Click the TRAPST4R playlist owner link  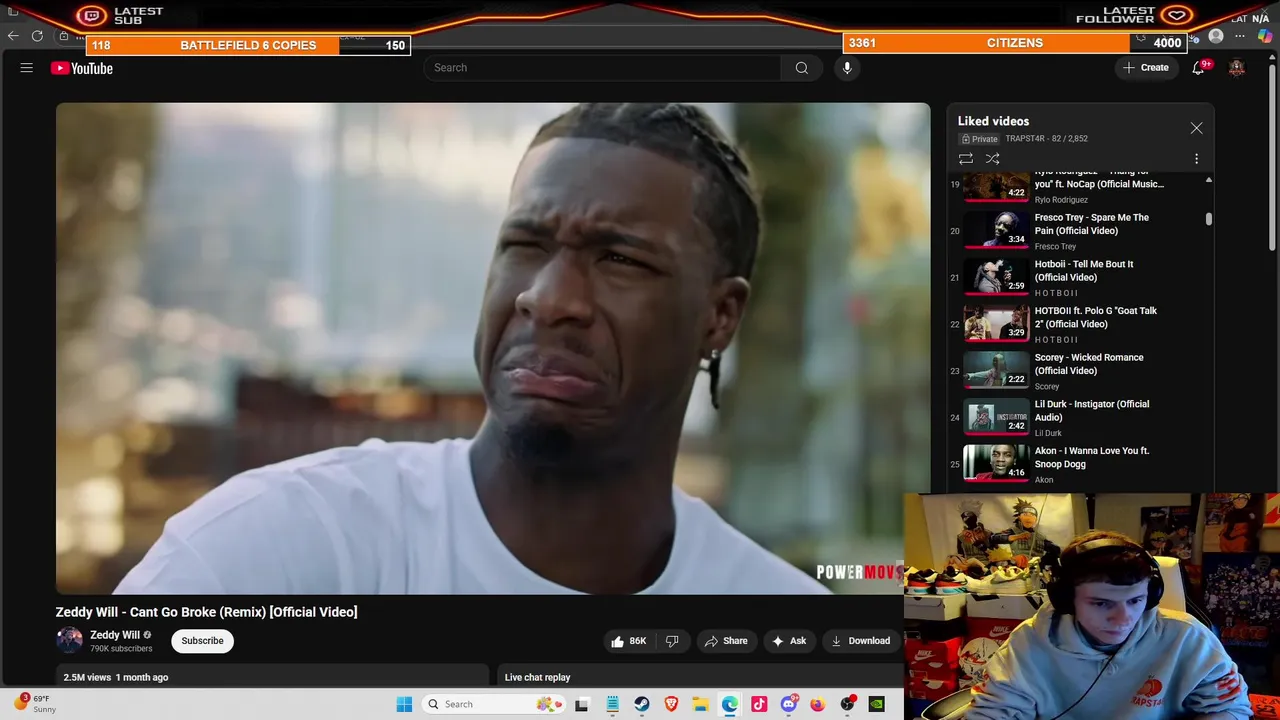coord(1025,139)
